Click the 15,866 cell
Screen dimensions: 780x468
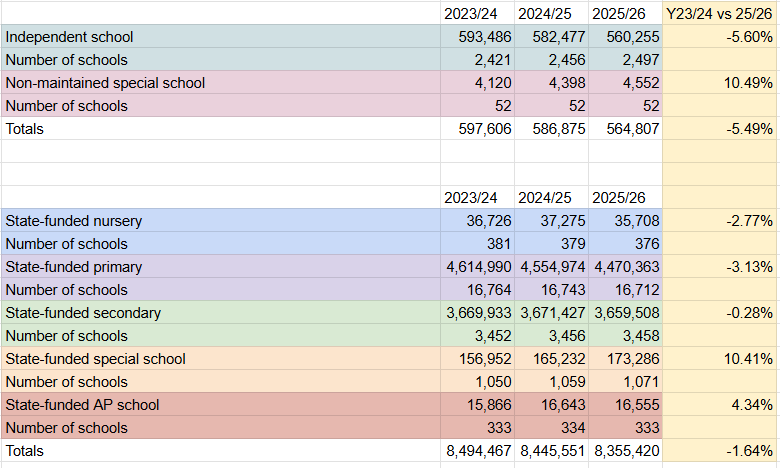pyautogui.click(x=478, y=405)
